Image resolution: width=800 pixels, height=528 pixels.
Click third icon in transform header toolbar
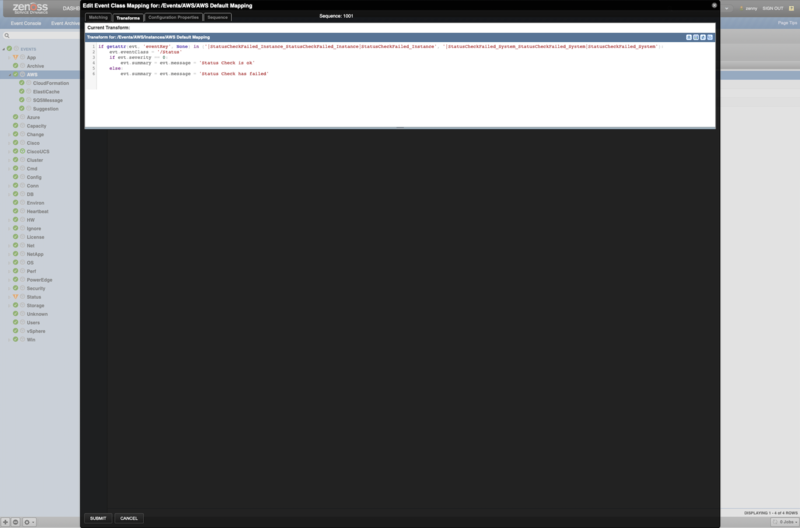(703, 37)
